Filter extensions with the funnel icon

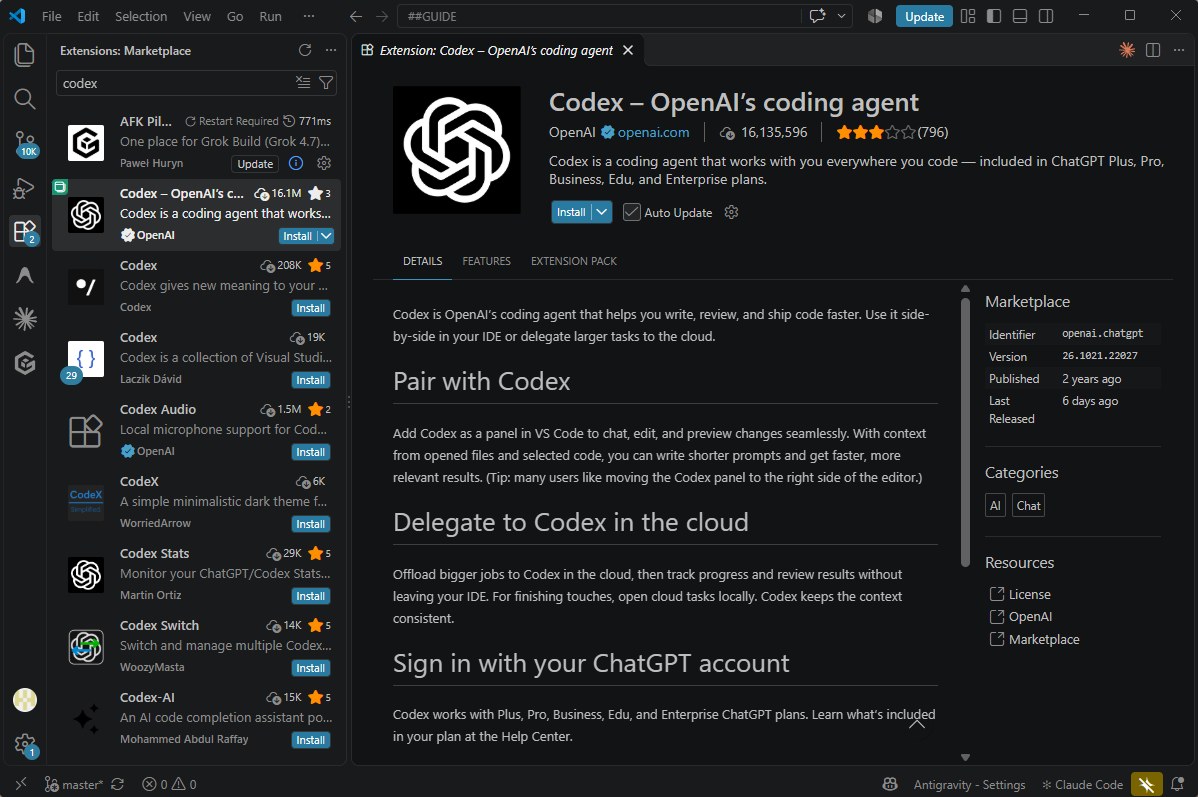point(326,83)
